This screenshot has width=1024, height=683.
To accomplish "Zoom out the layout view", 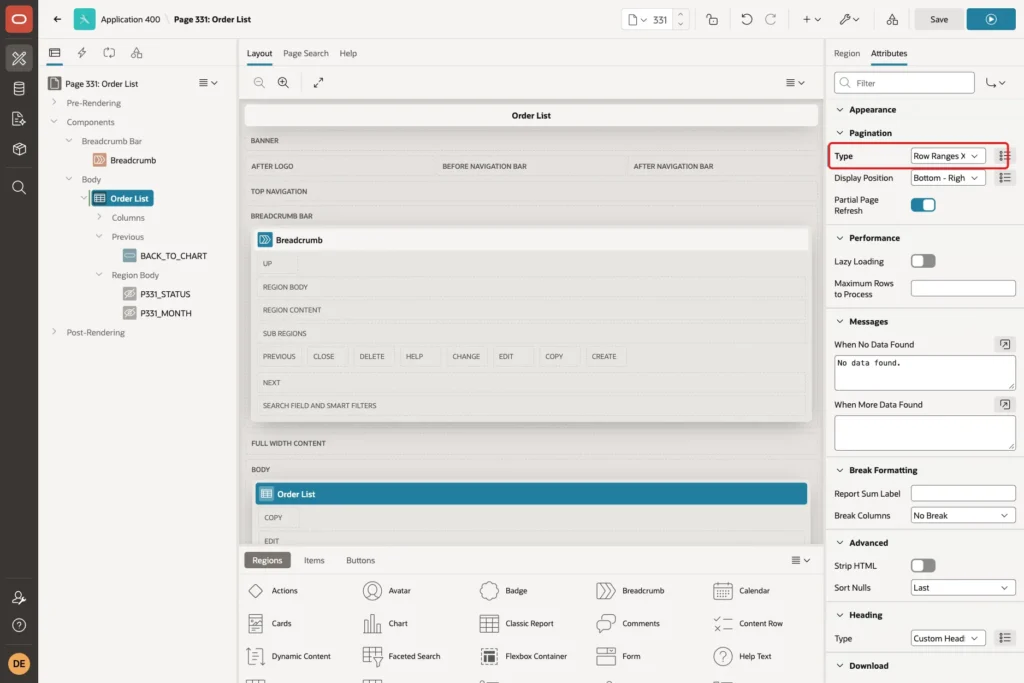I will 259,82.
